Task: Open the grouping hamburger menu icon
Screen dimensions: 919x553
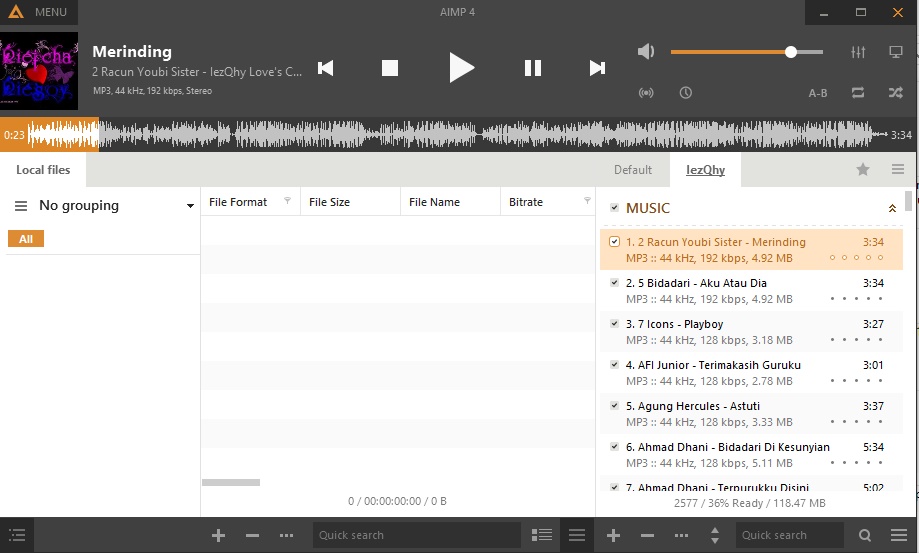Action: 21,206
